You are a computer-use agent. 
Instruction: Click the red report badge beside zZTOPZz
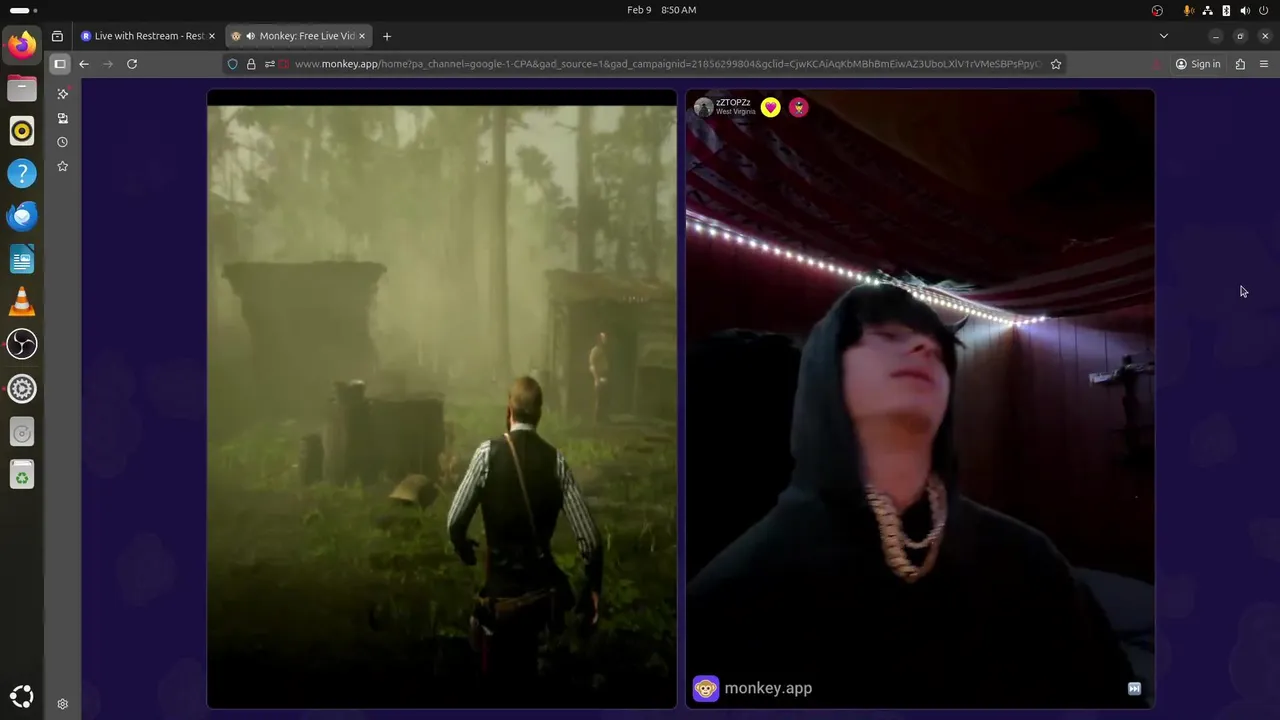pyautogui.click(x=798, y=107)
